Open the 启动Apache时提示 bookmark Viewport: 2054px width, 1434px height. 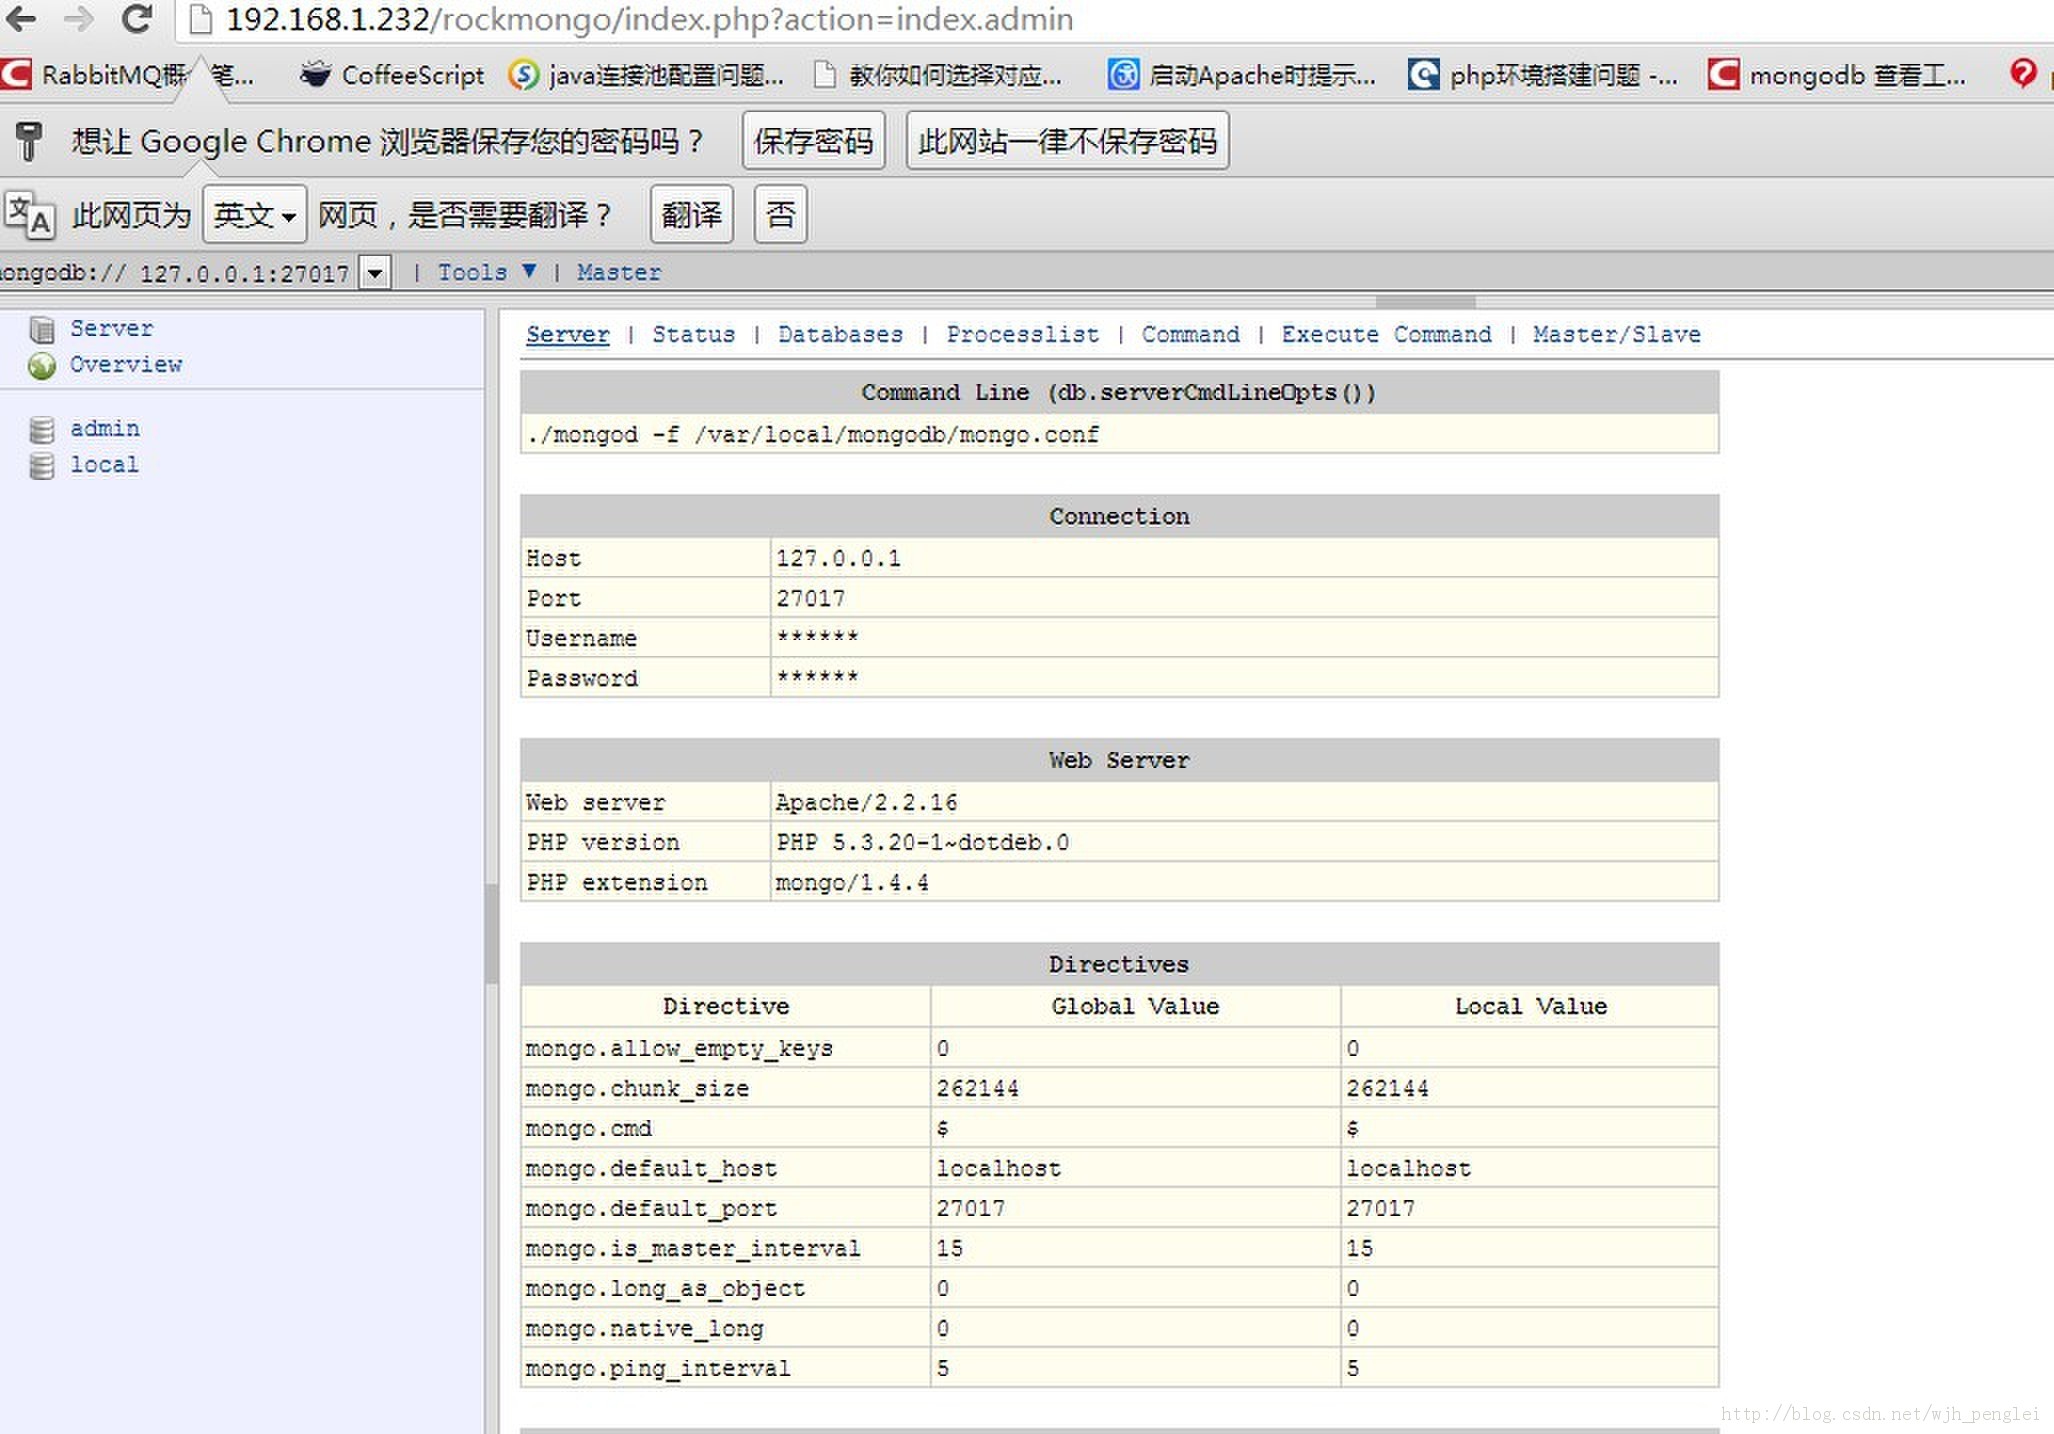[x=1242, y=75]
